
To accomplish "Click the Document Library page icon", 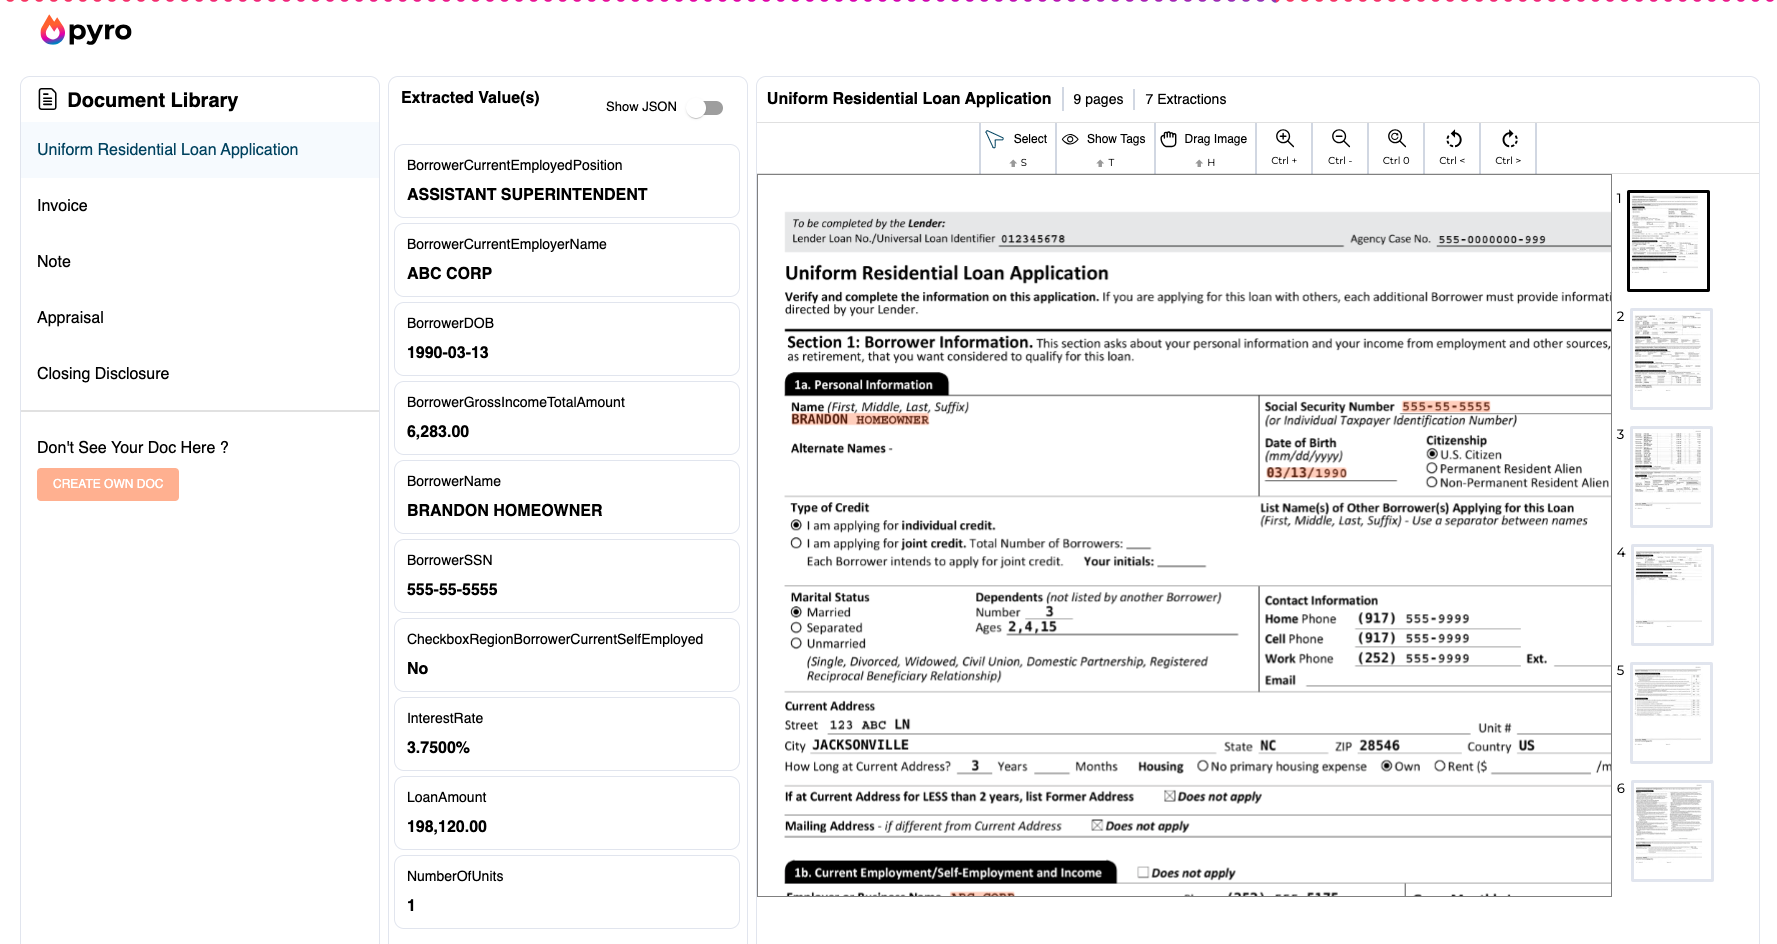I will click(x=47, y=99).
